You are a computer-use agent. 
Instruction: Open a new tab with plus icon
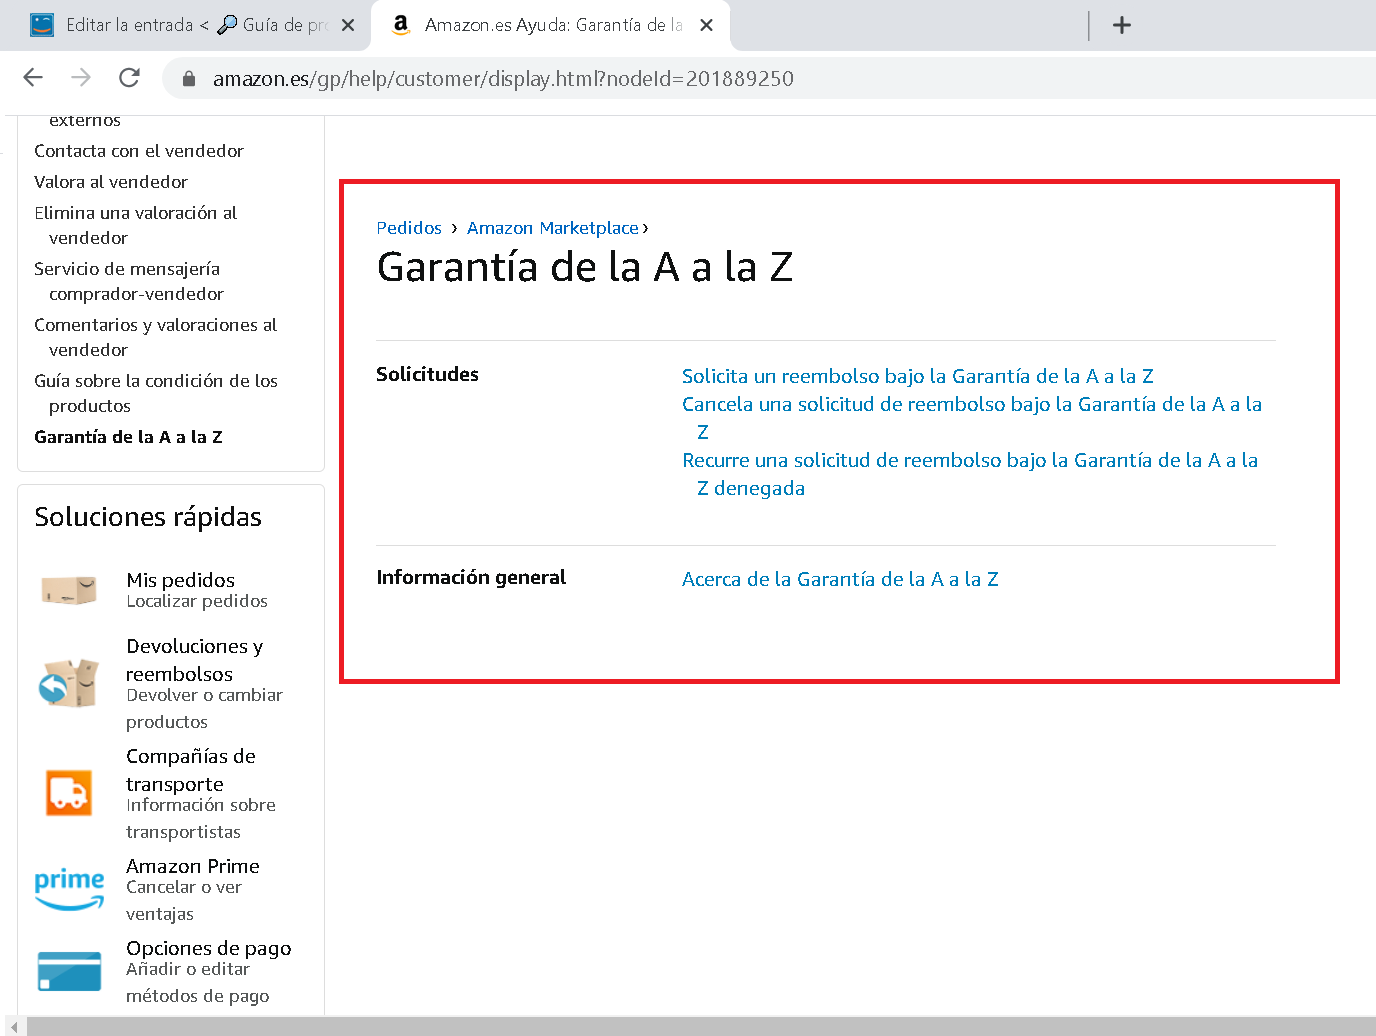pos(1122,25)
